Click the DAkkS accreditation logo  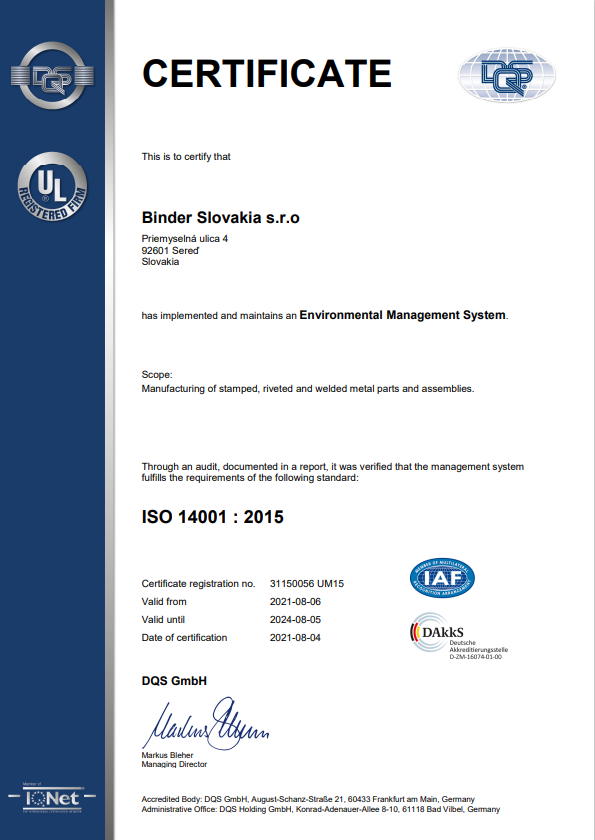458,636
